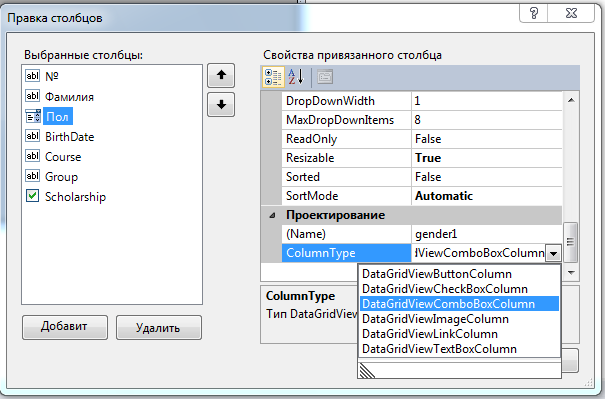Click the property grid scrollbar thumb
This screenshot has width=605, height=399.
[570, 242]
